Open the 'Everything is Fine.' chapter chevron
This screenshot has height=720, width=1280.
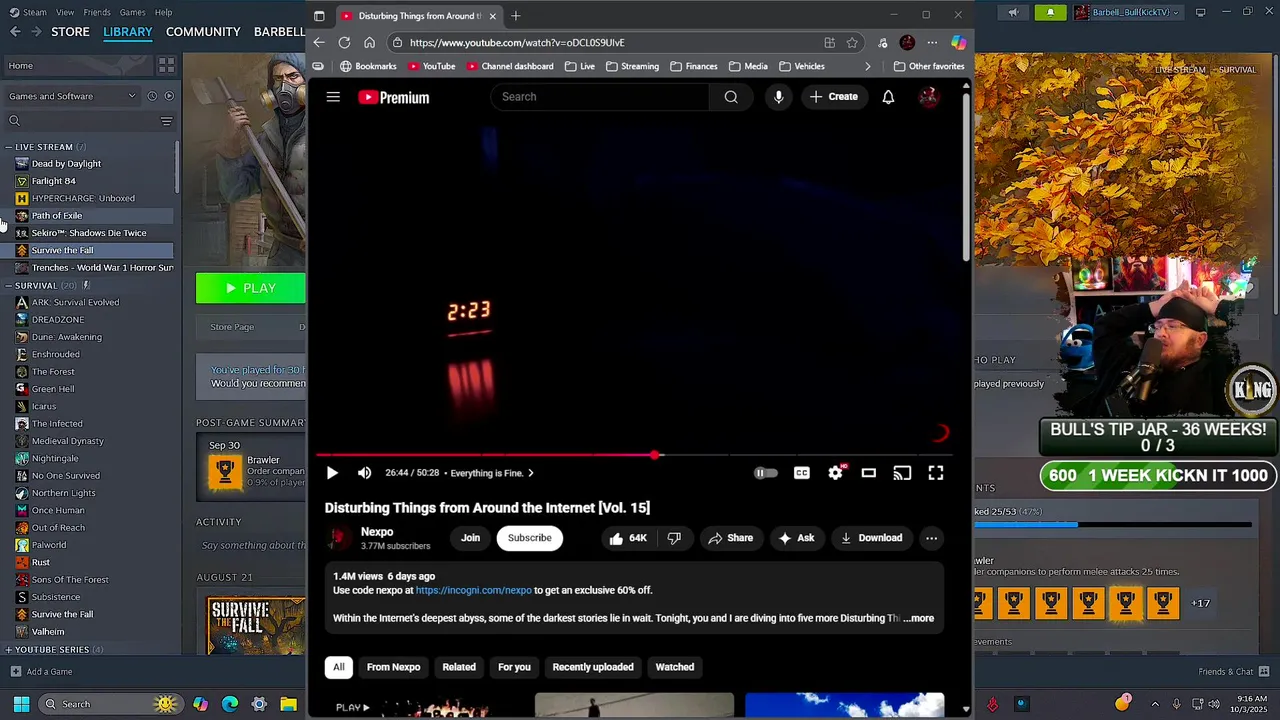(x=531, y=473)
